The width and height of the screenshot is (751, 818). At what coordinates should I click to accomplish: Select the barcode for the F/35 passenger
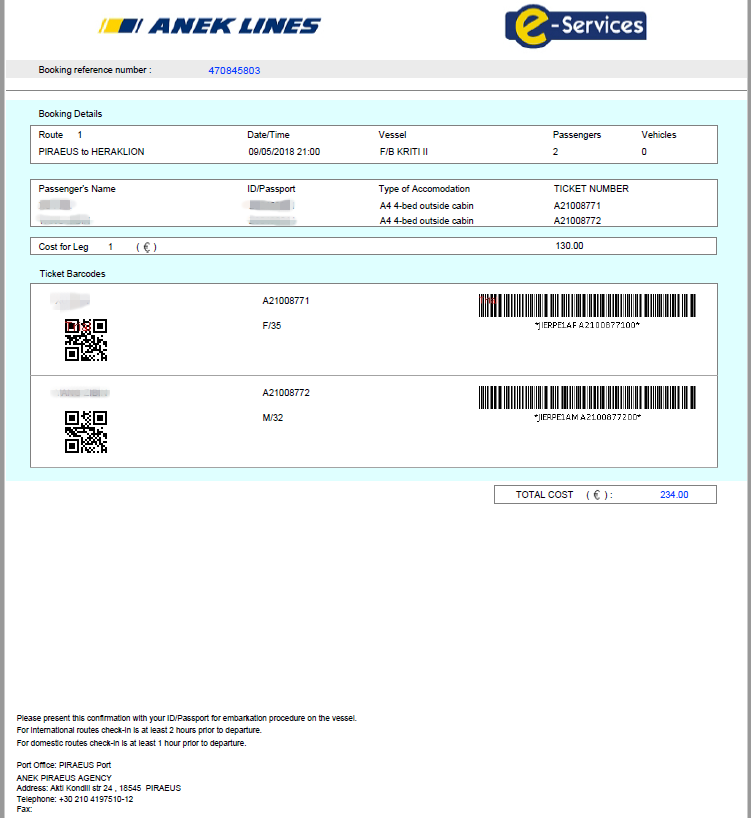pyautogui.click(x=587, y=305)
